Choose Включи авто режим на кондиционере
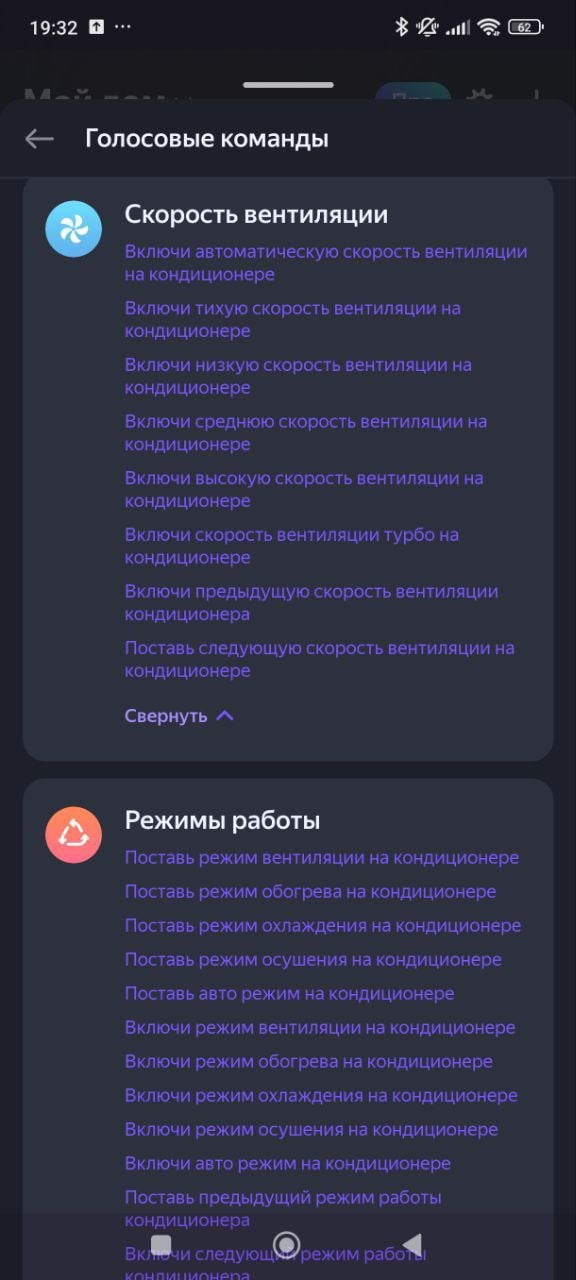 click(x=288, y=1164)
